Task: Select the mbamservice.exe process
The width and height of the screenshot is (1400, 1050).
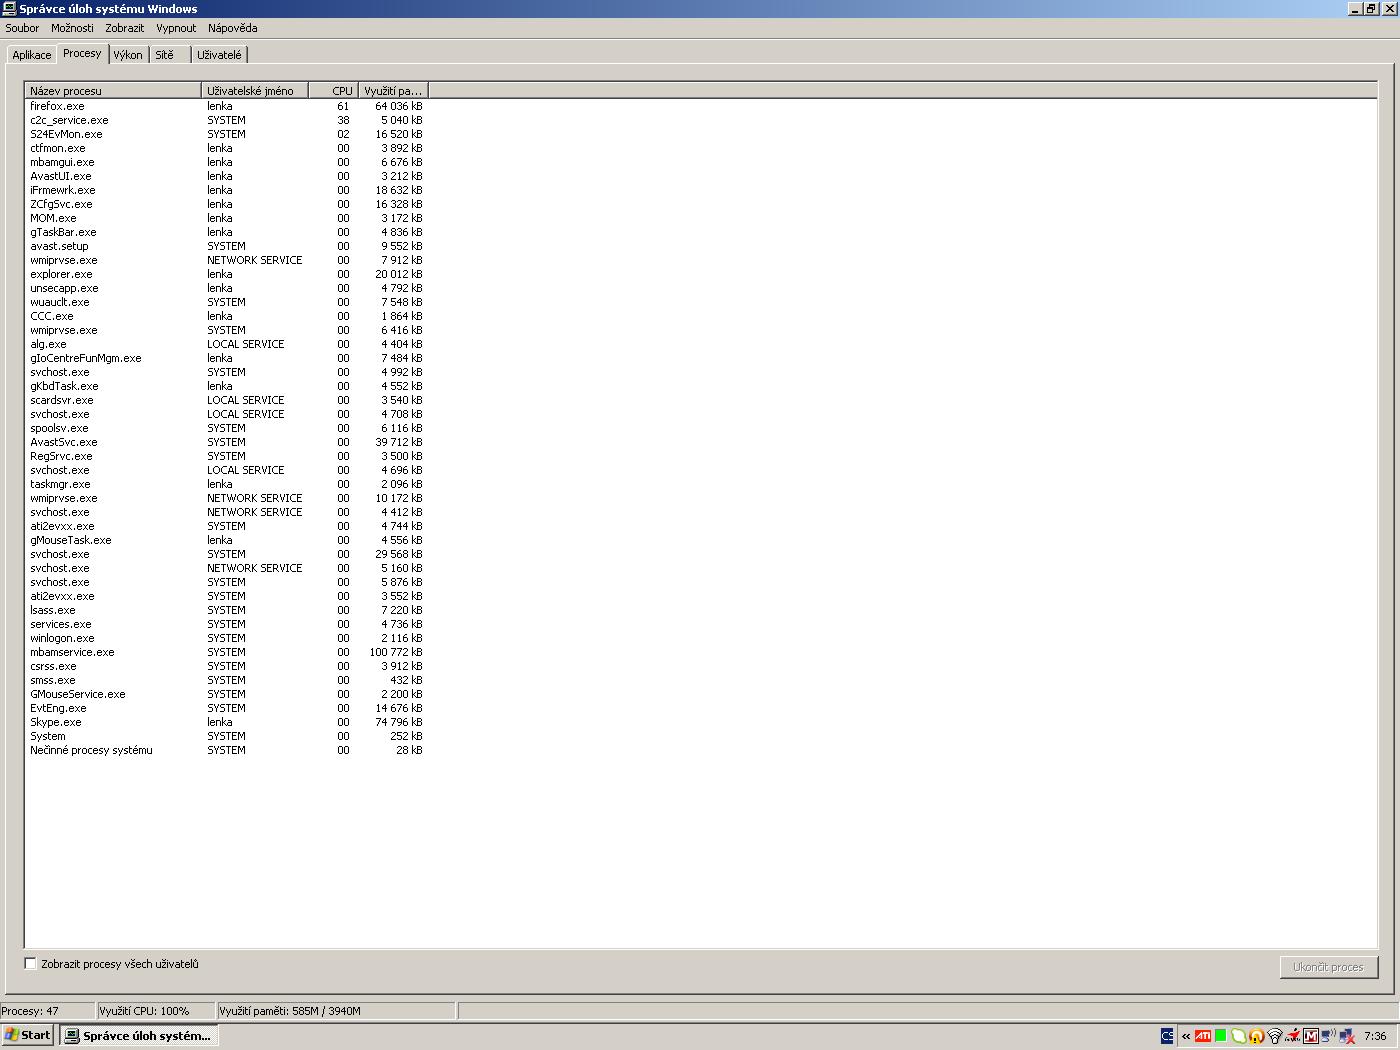Action: 226,652
